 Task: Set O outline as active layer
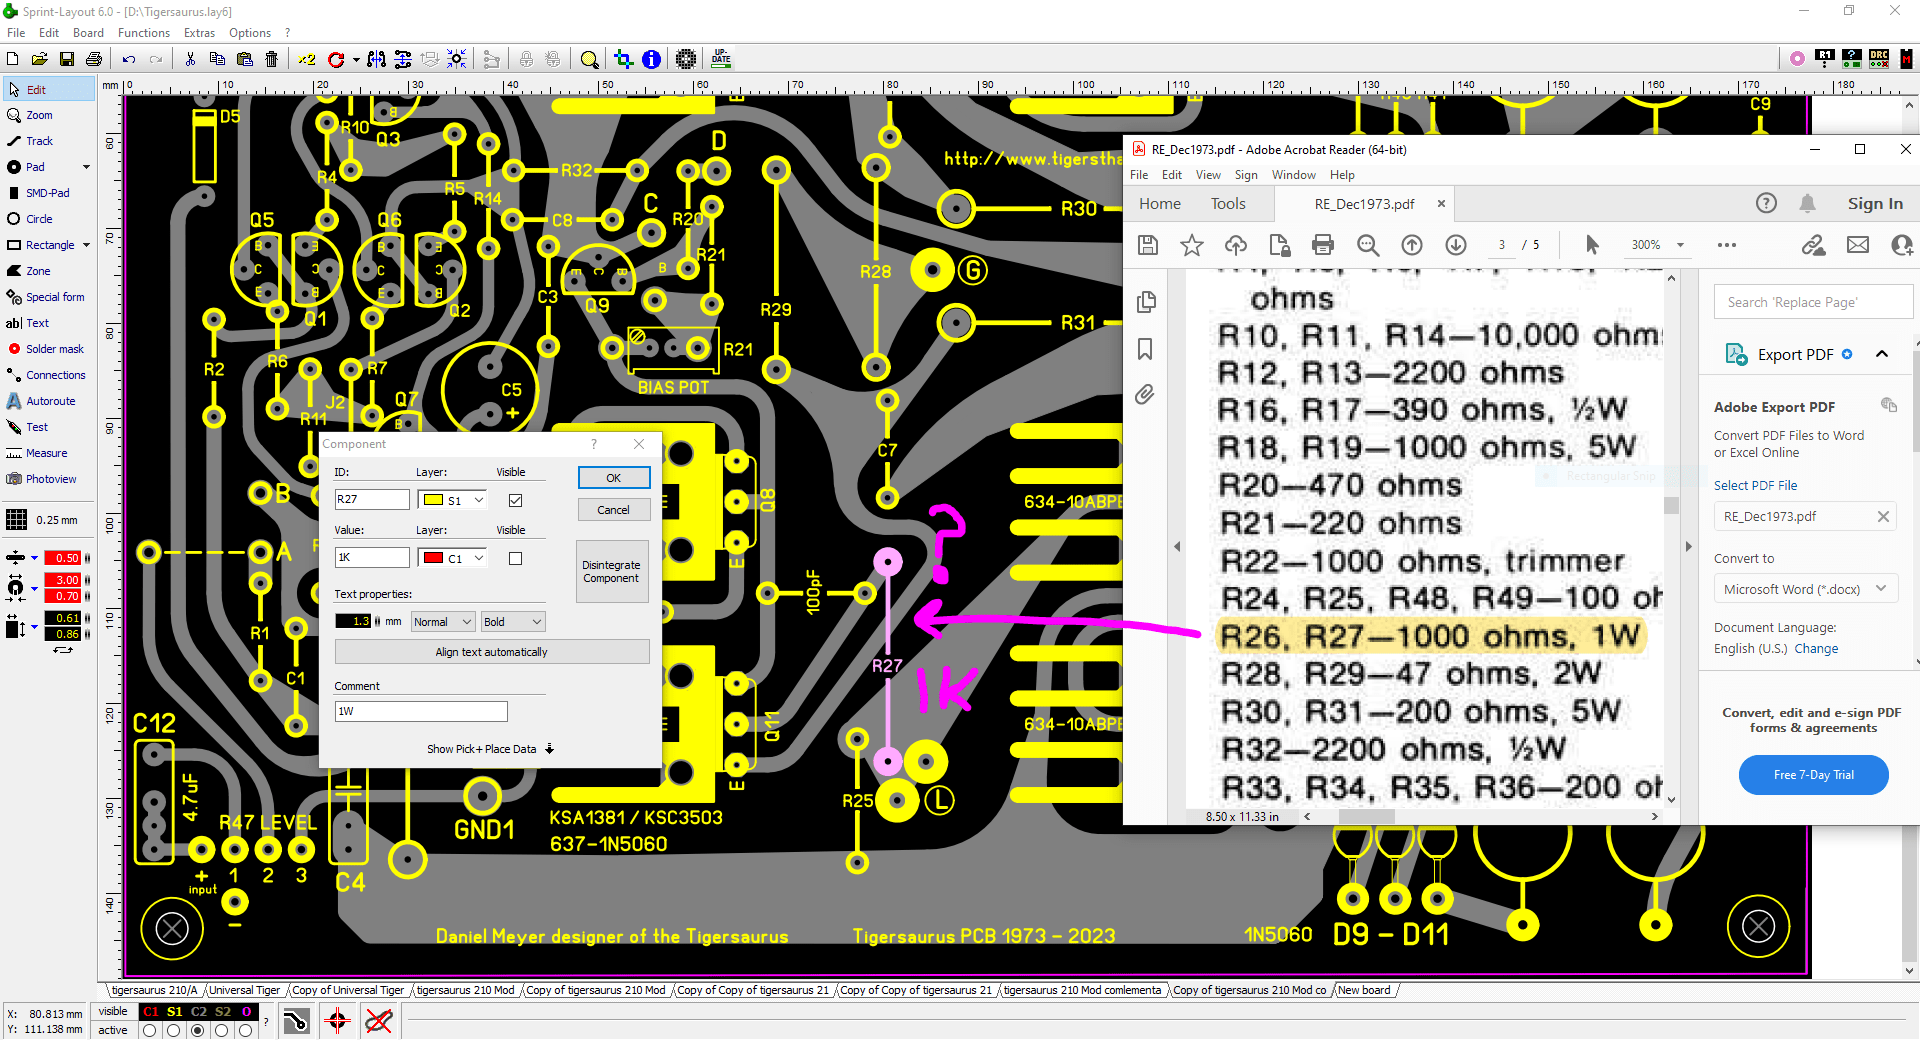tap(246, 1030)
